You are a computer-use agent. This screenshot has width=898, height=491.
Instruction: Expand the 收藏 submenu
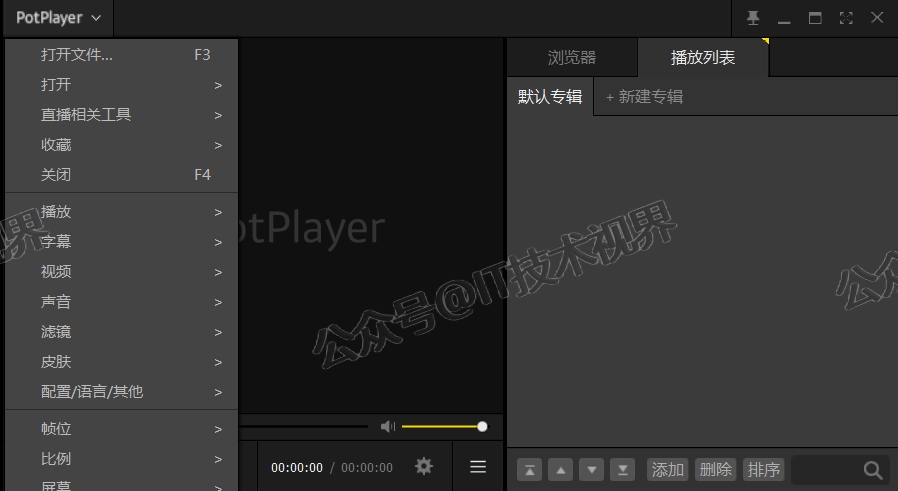coord(121,145)
